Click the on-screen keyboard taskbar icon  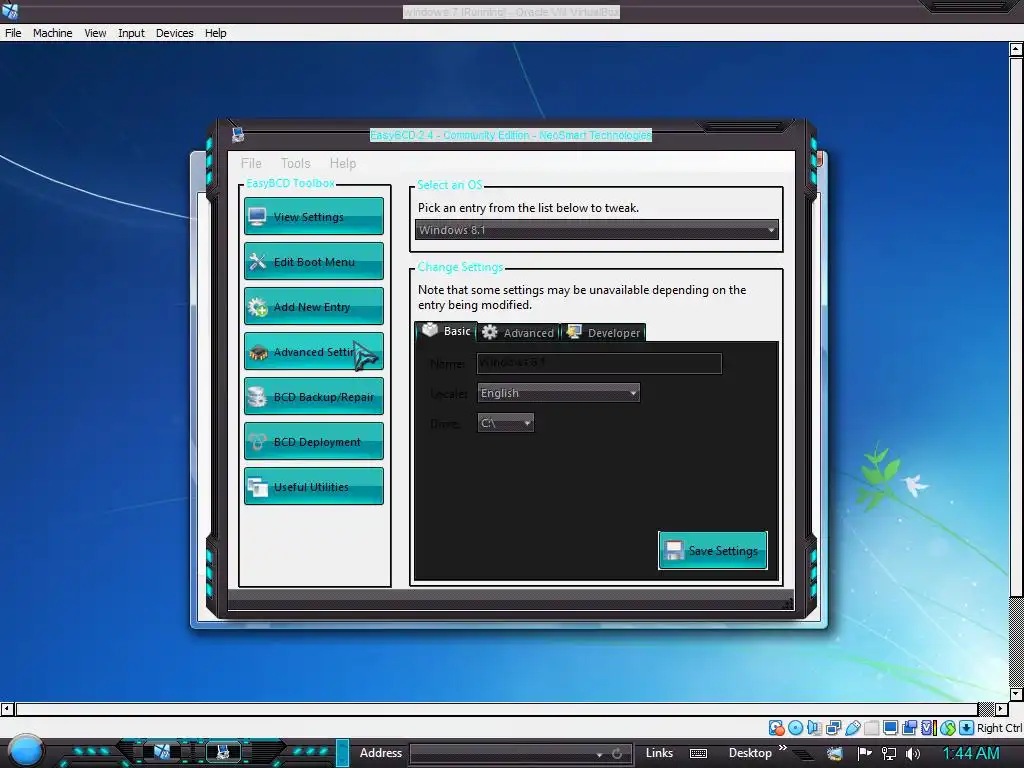tap(698, 753)
